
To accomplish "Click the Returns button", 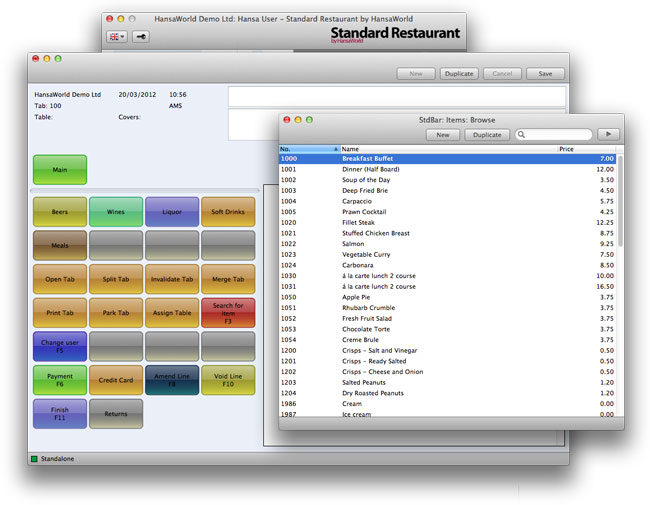I will pos(116,413).
